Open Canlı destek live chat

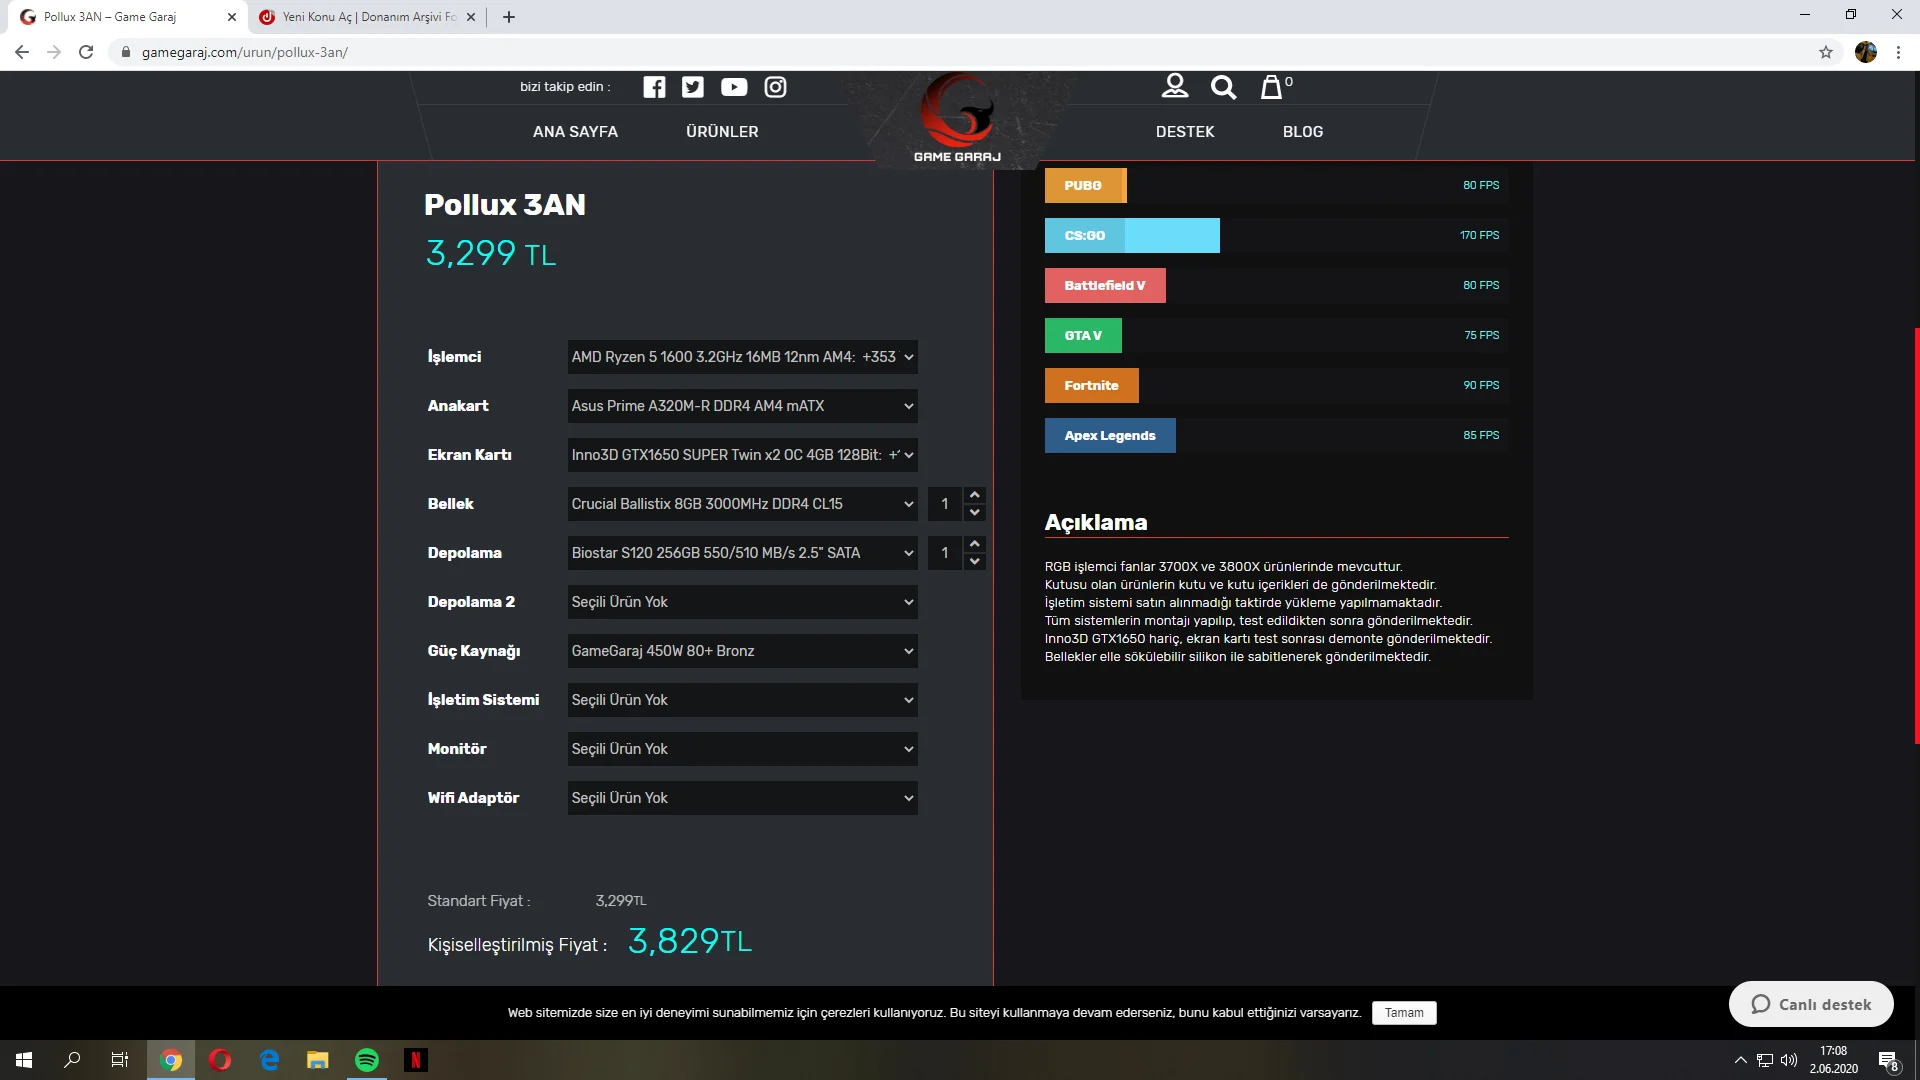click(x=1811, y=1004)
